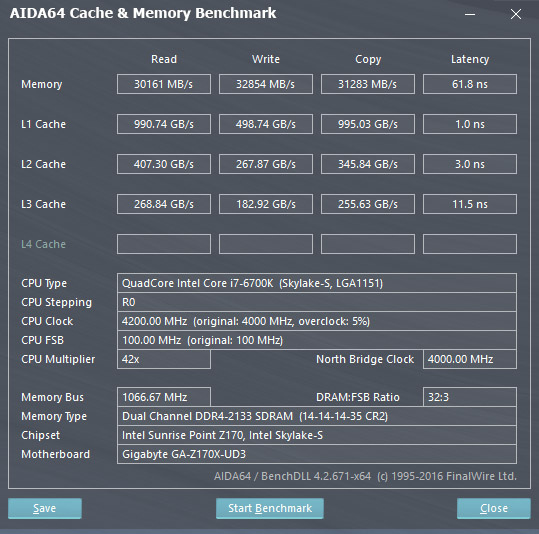This screenshot has height=534, width=539.
Task: Click the Memory Latency value box
Action: tap(470, 84)
